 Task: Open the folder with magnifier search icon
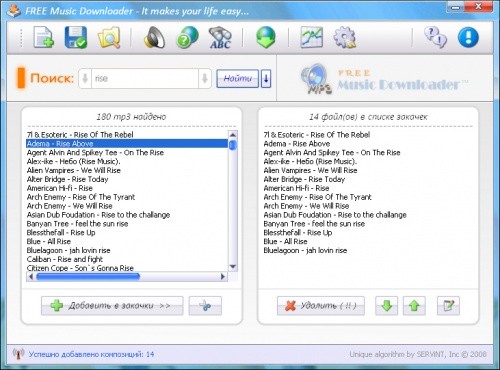click(109, 37)
